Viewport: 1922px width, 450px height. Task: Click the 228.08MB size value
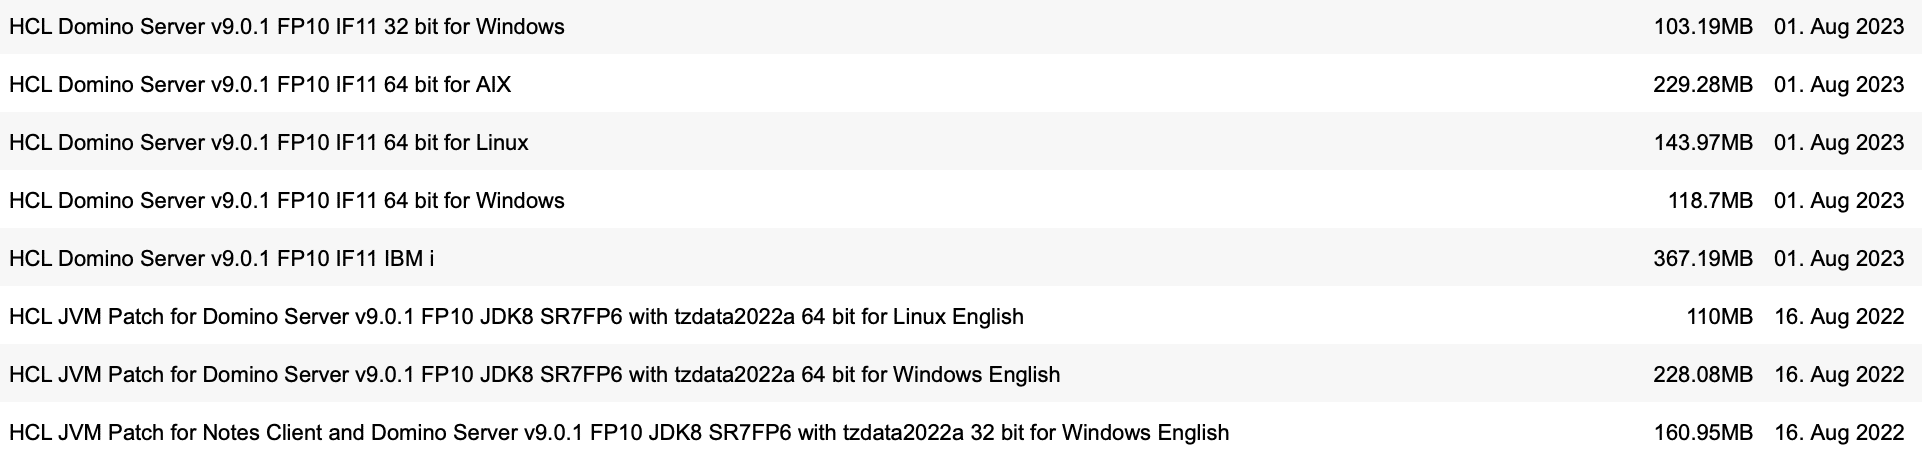[x=1702, y=375]
